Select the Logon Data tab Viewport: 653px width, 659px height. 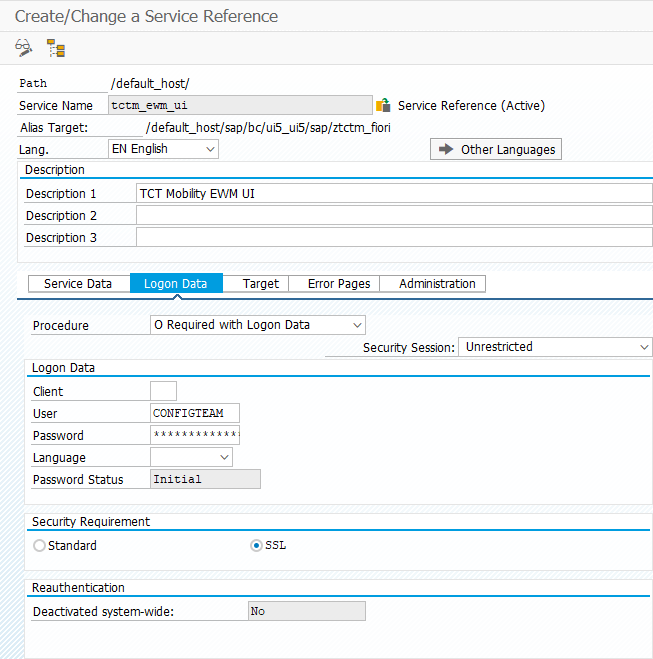coord(176,284)
